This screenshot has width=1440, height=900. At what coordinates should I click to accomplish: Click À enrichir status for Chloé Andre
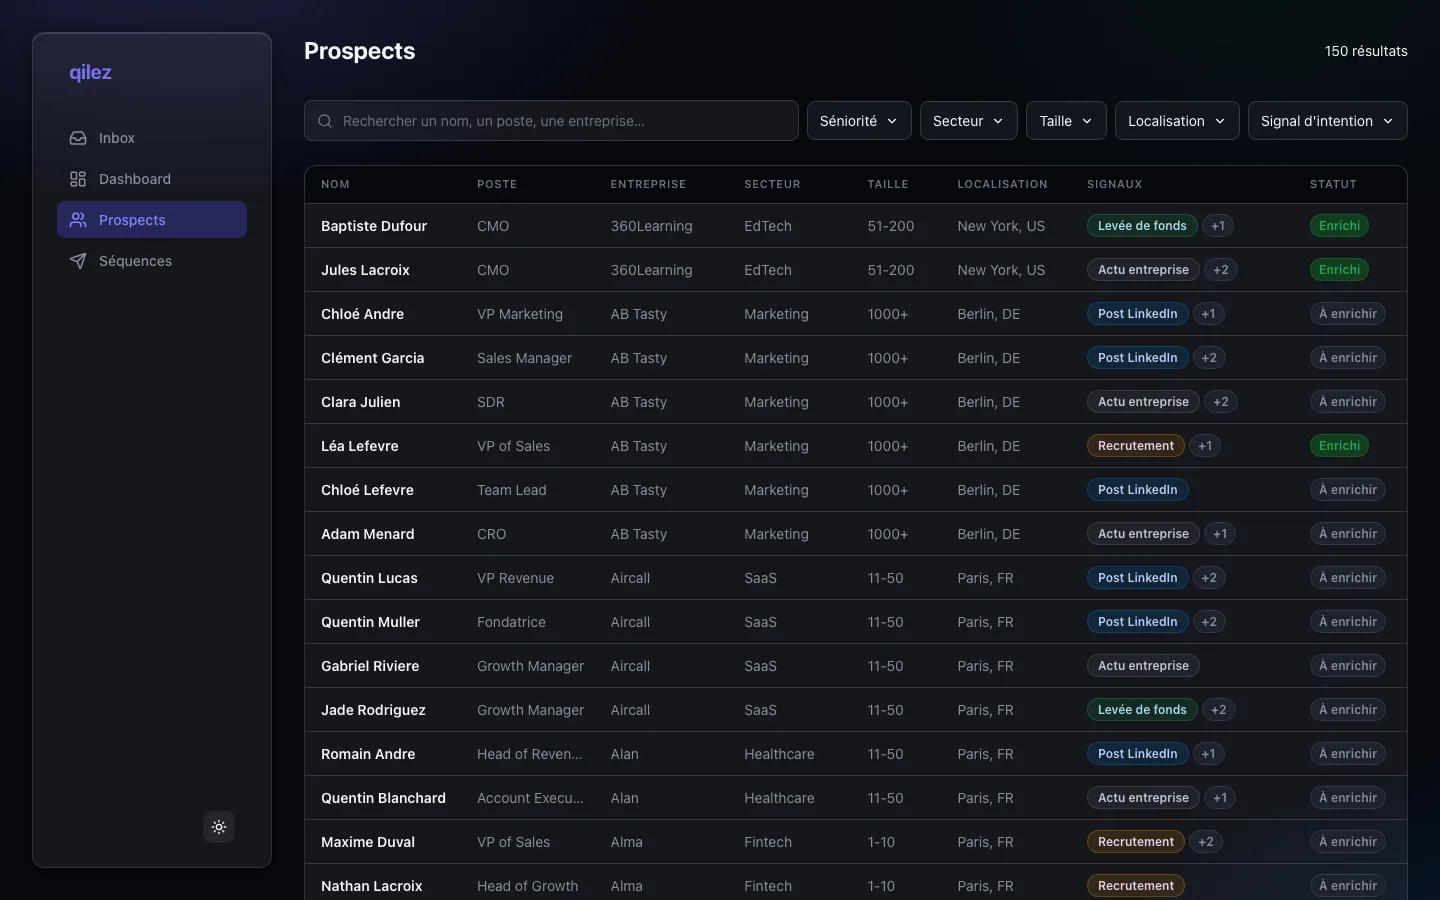[x=1348, y=314]
